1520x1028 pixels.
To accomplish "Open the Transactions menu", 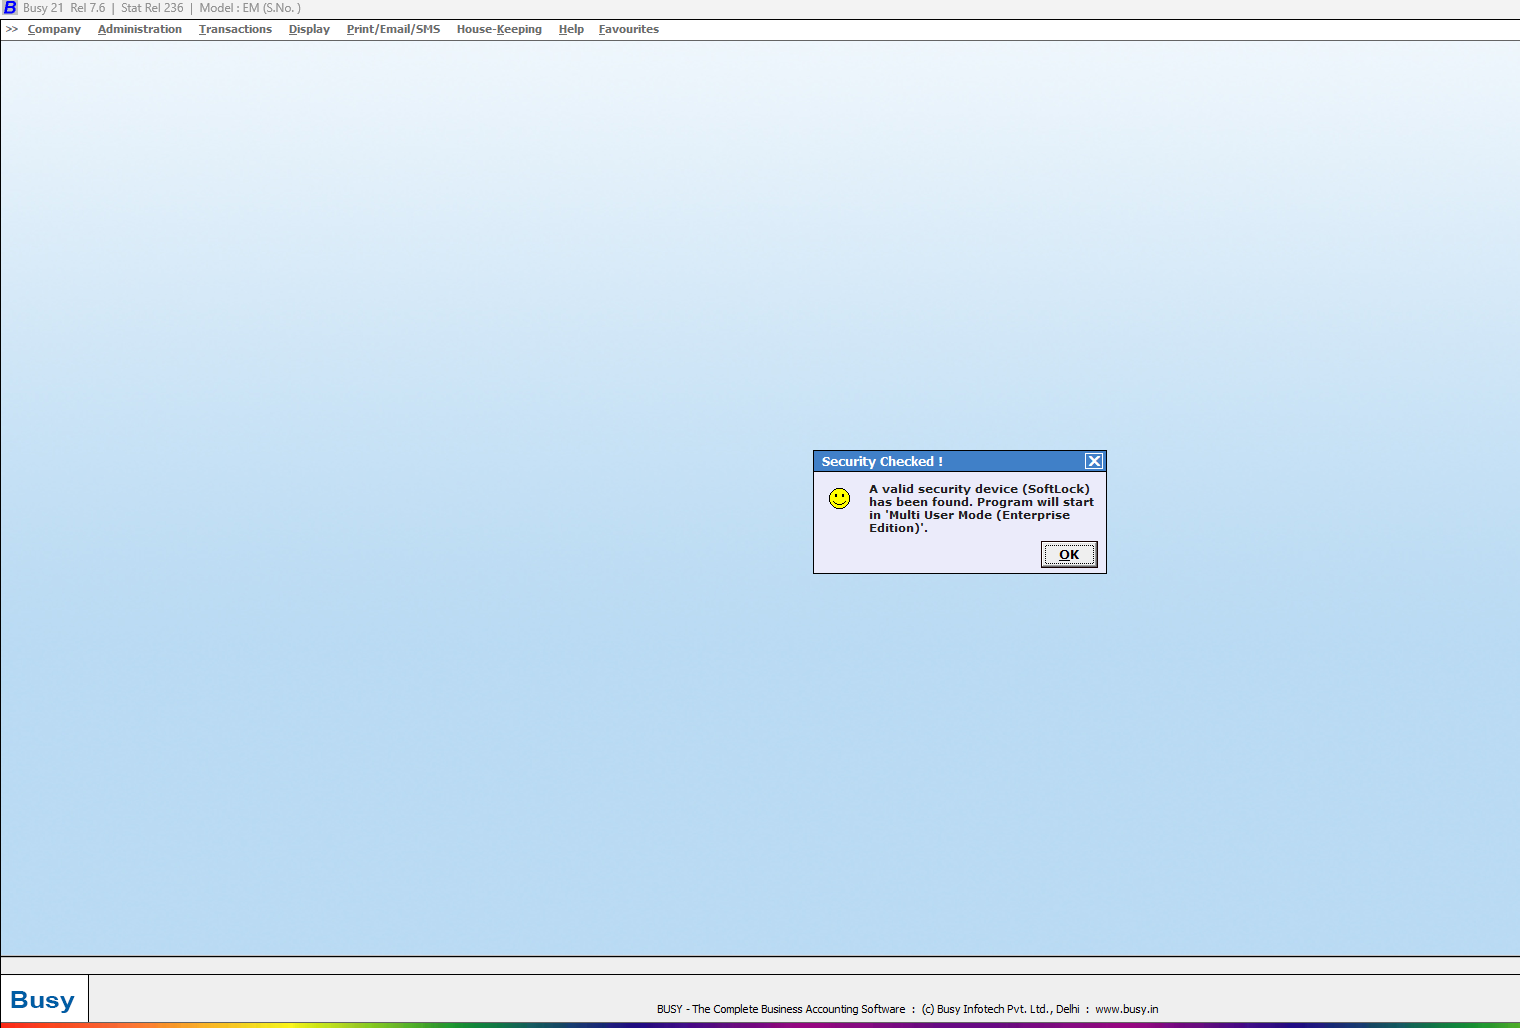I will coord(235,29).
